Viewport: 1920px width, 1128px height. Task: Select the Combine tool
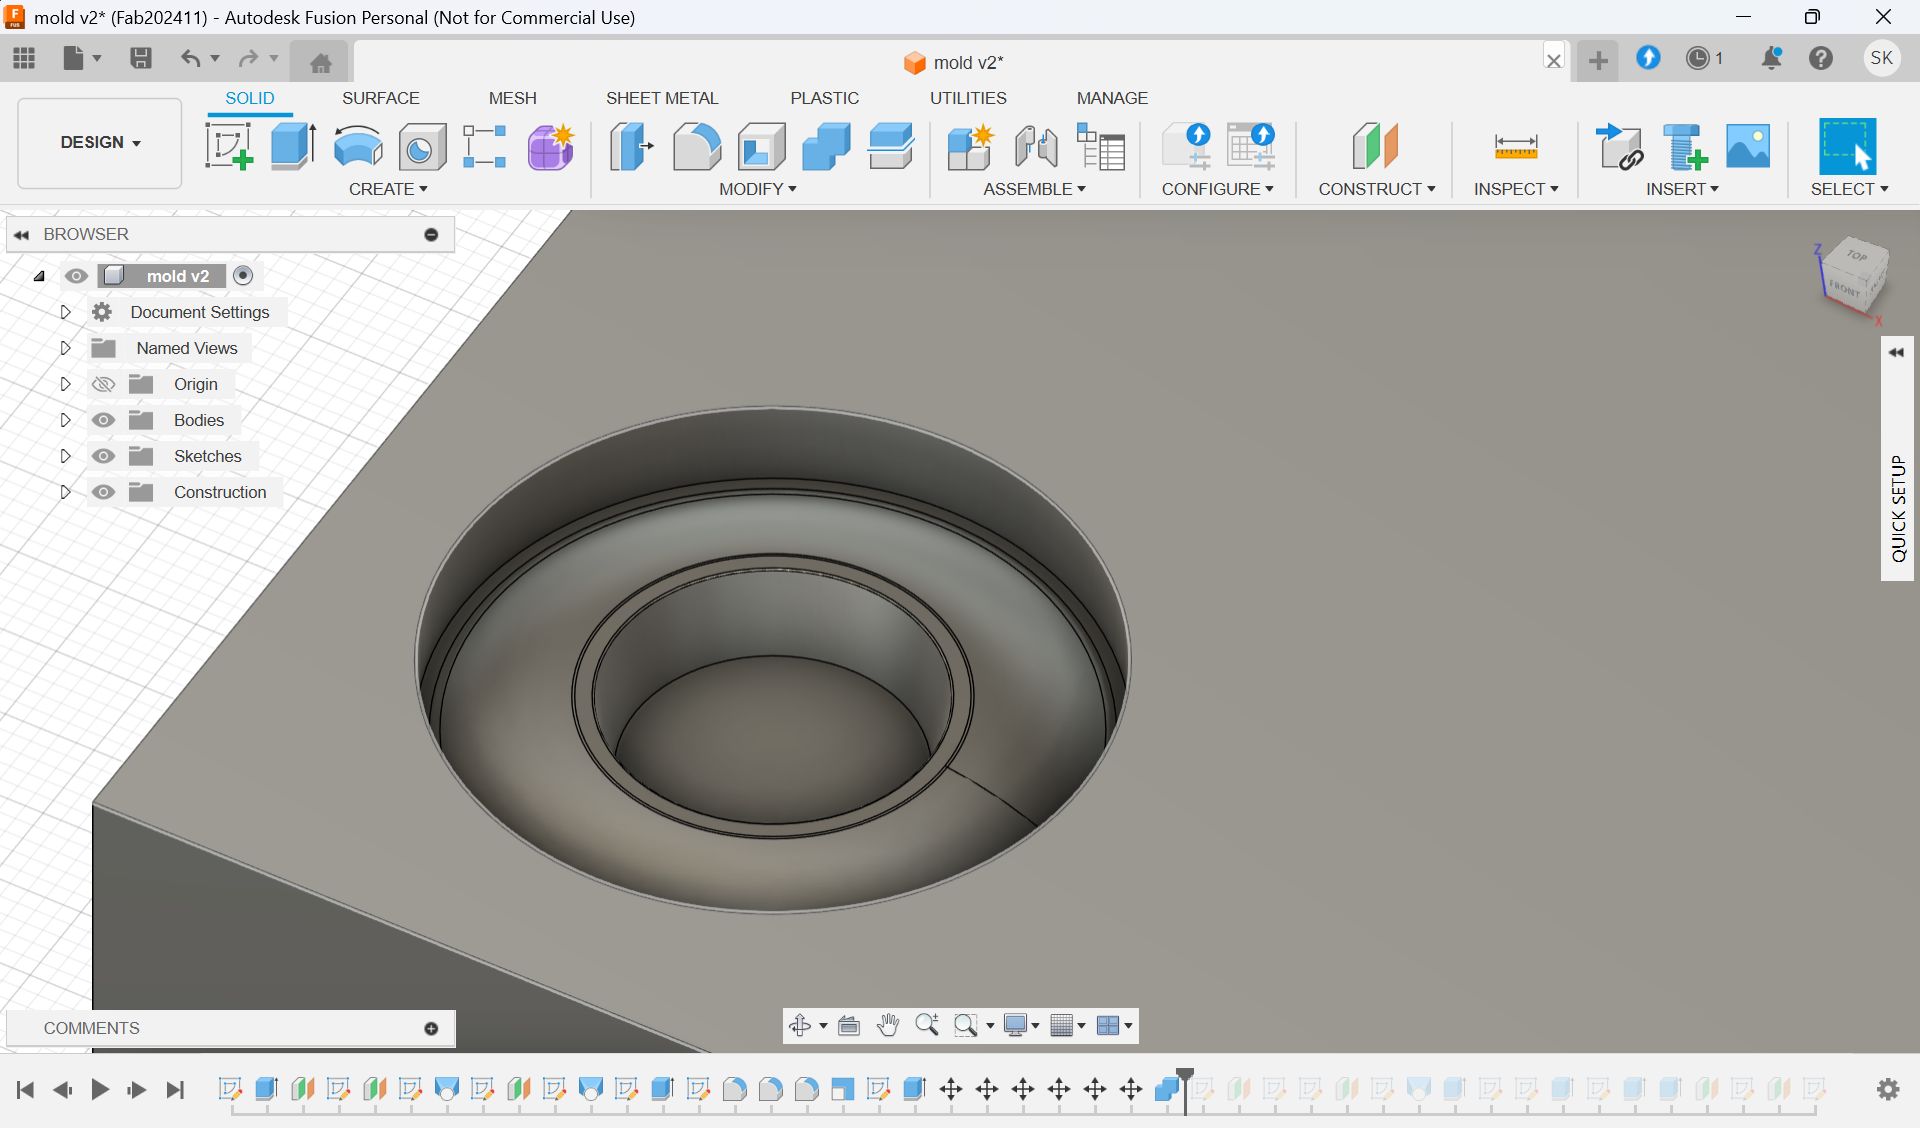point(826,147)
